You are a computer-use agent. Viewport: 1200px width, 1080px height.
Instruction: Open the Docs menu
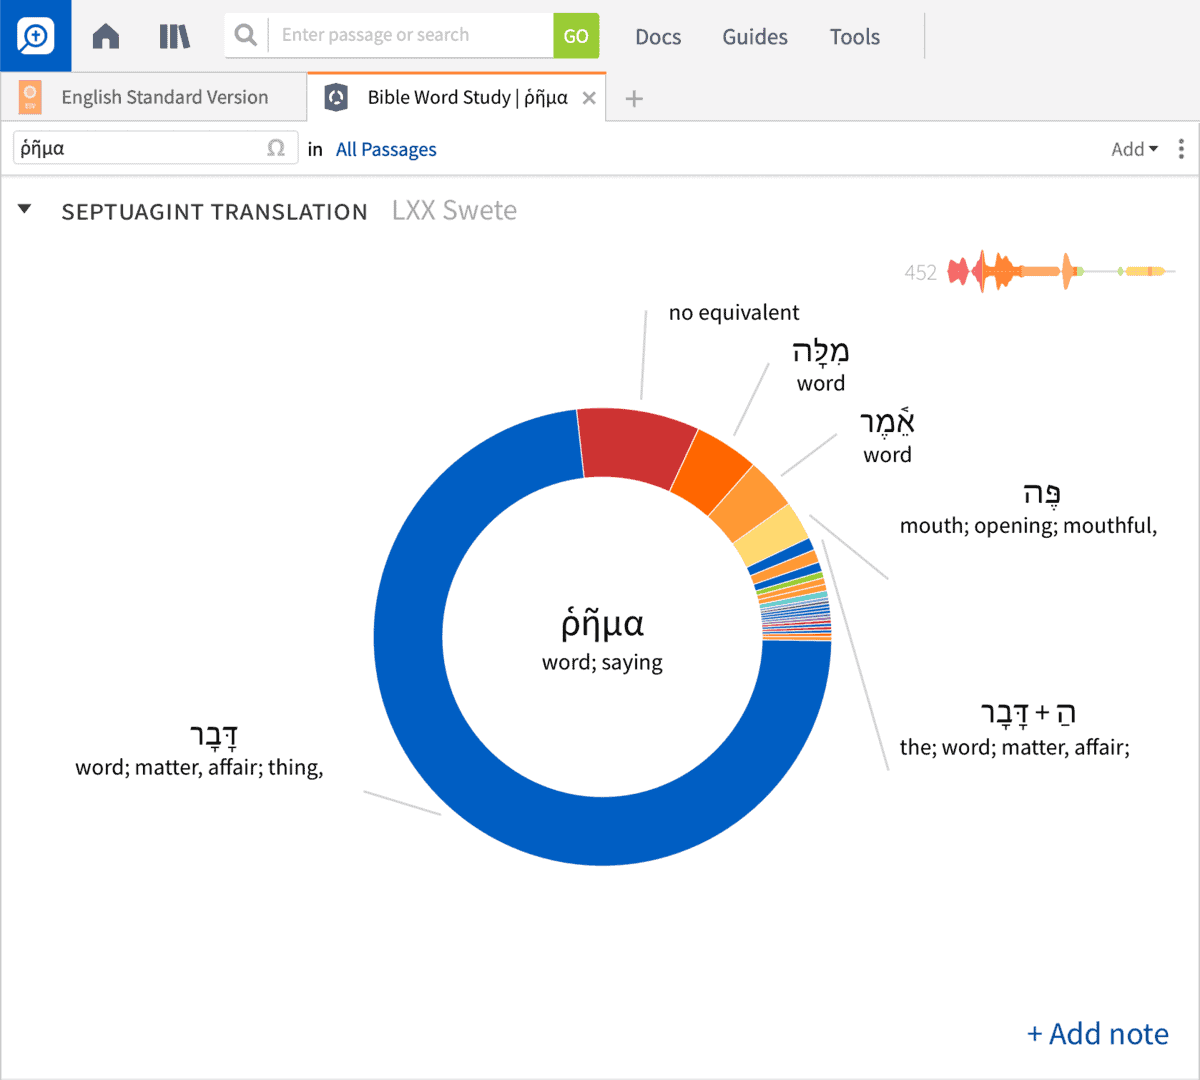(658, 37)
